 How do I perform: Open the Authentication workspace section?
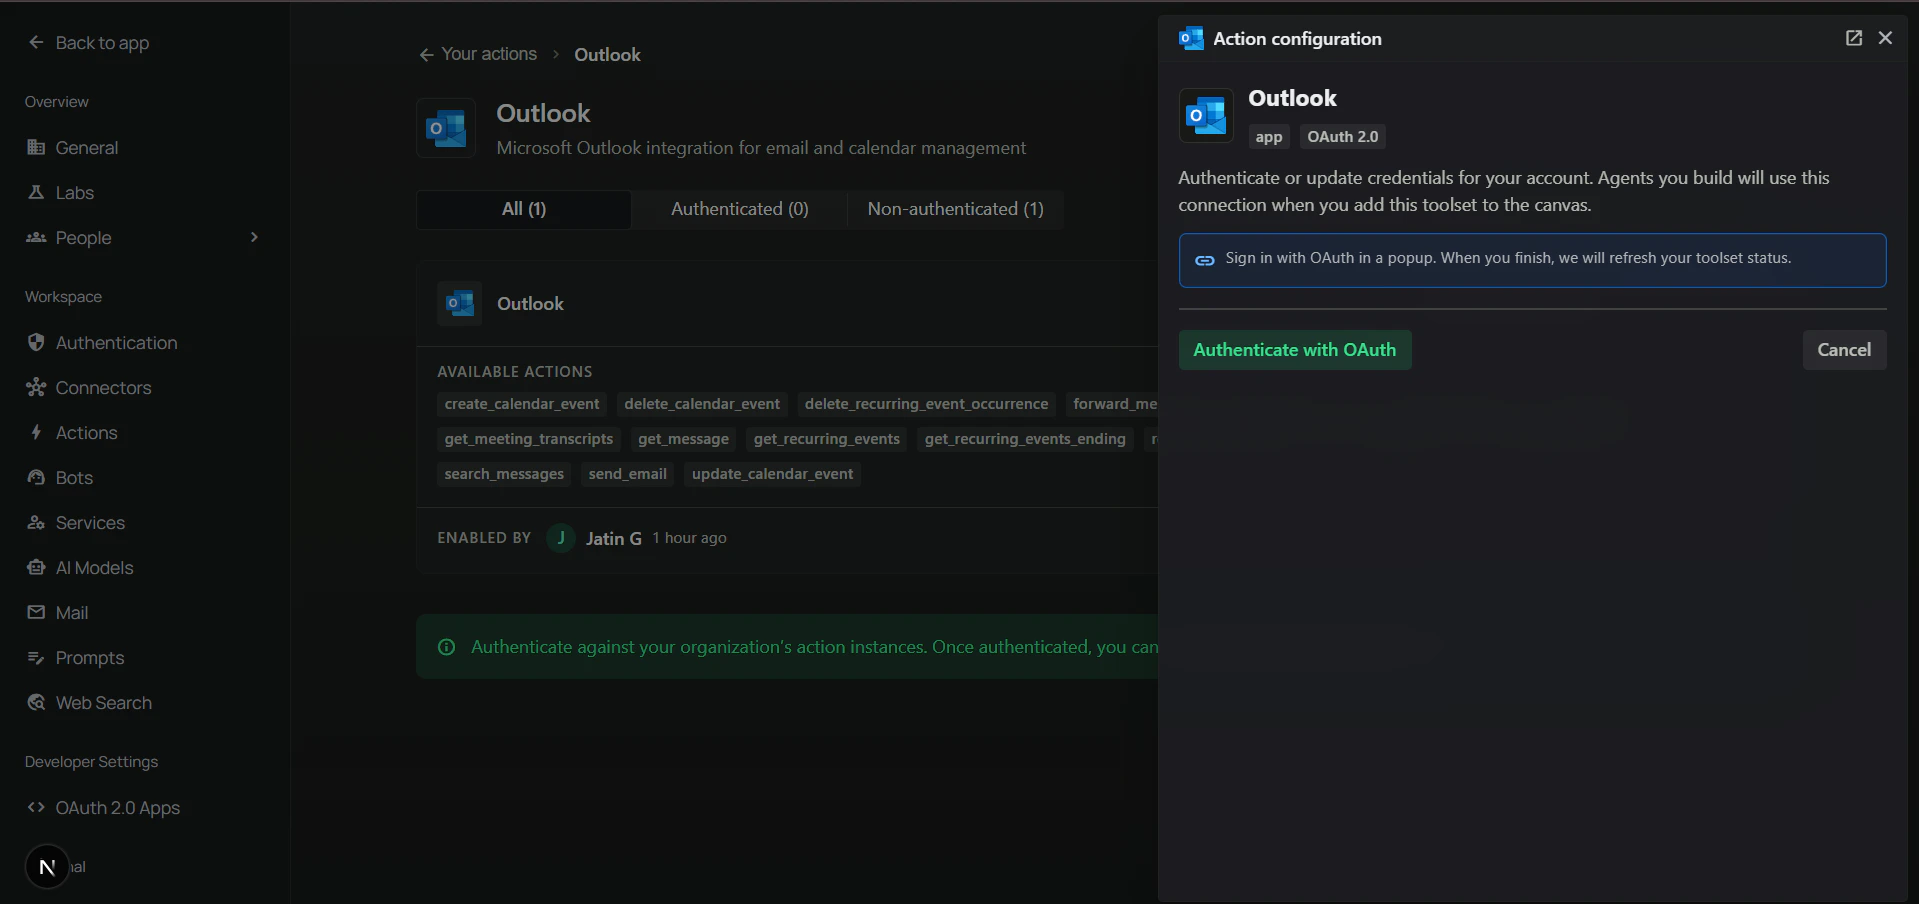pos(116,342)
